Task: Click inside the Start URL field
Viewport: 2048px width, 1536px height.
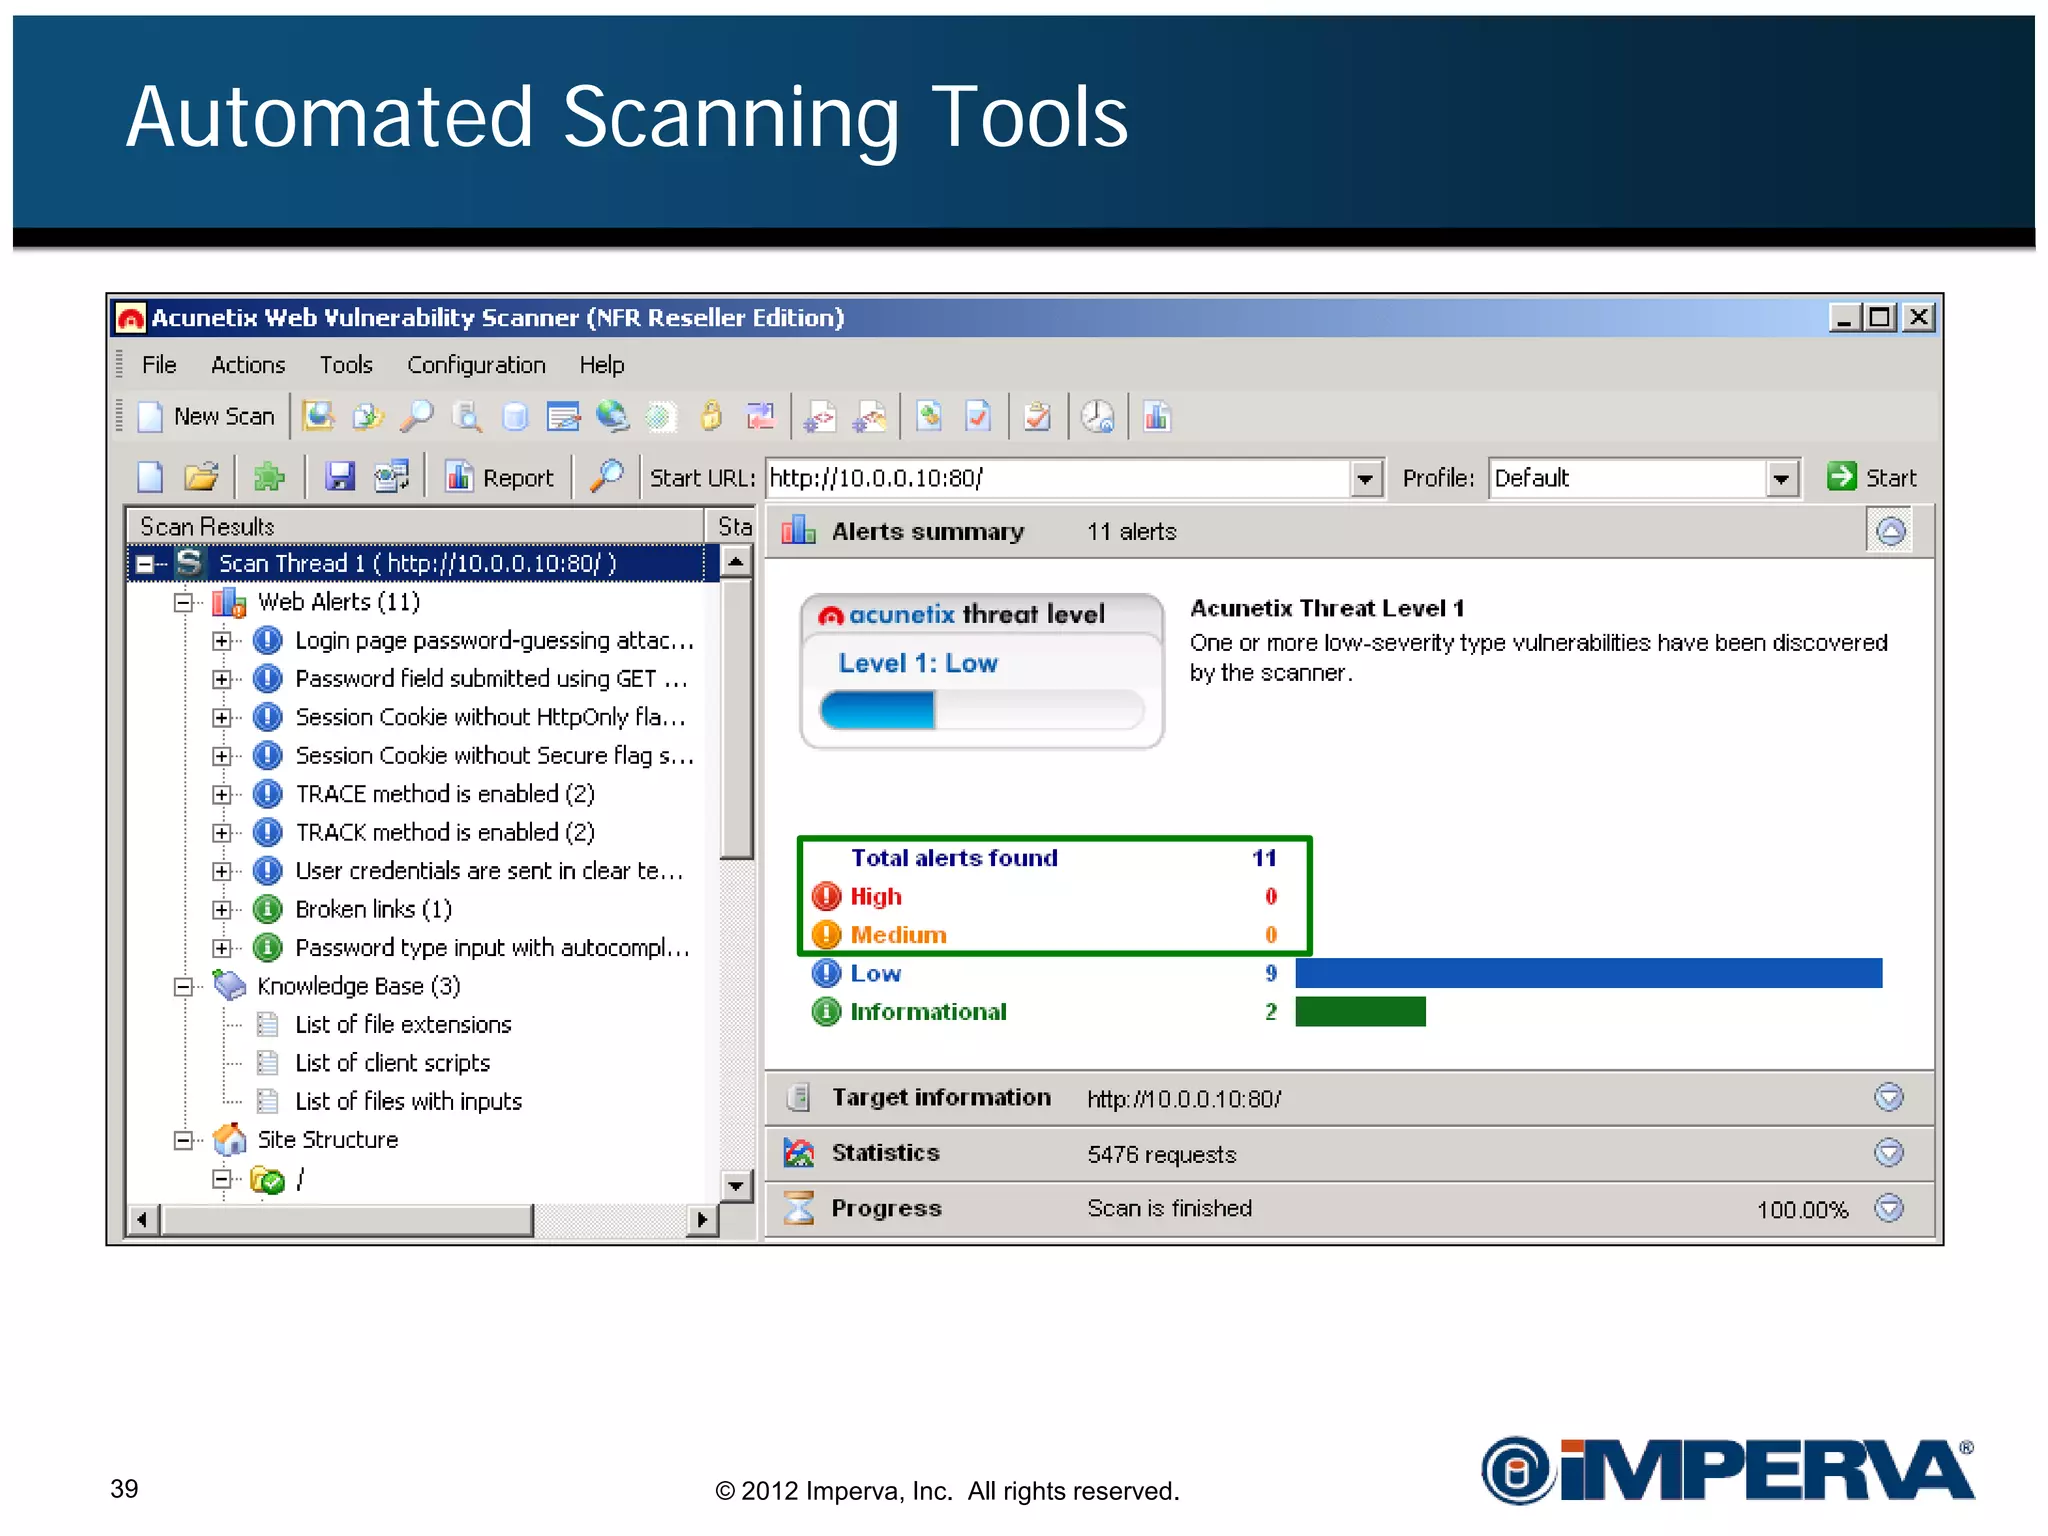Action: [x=1058, y=479]
